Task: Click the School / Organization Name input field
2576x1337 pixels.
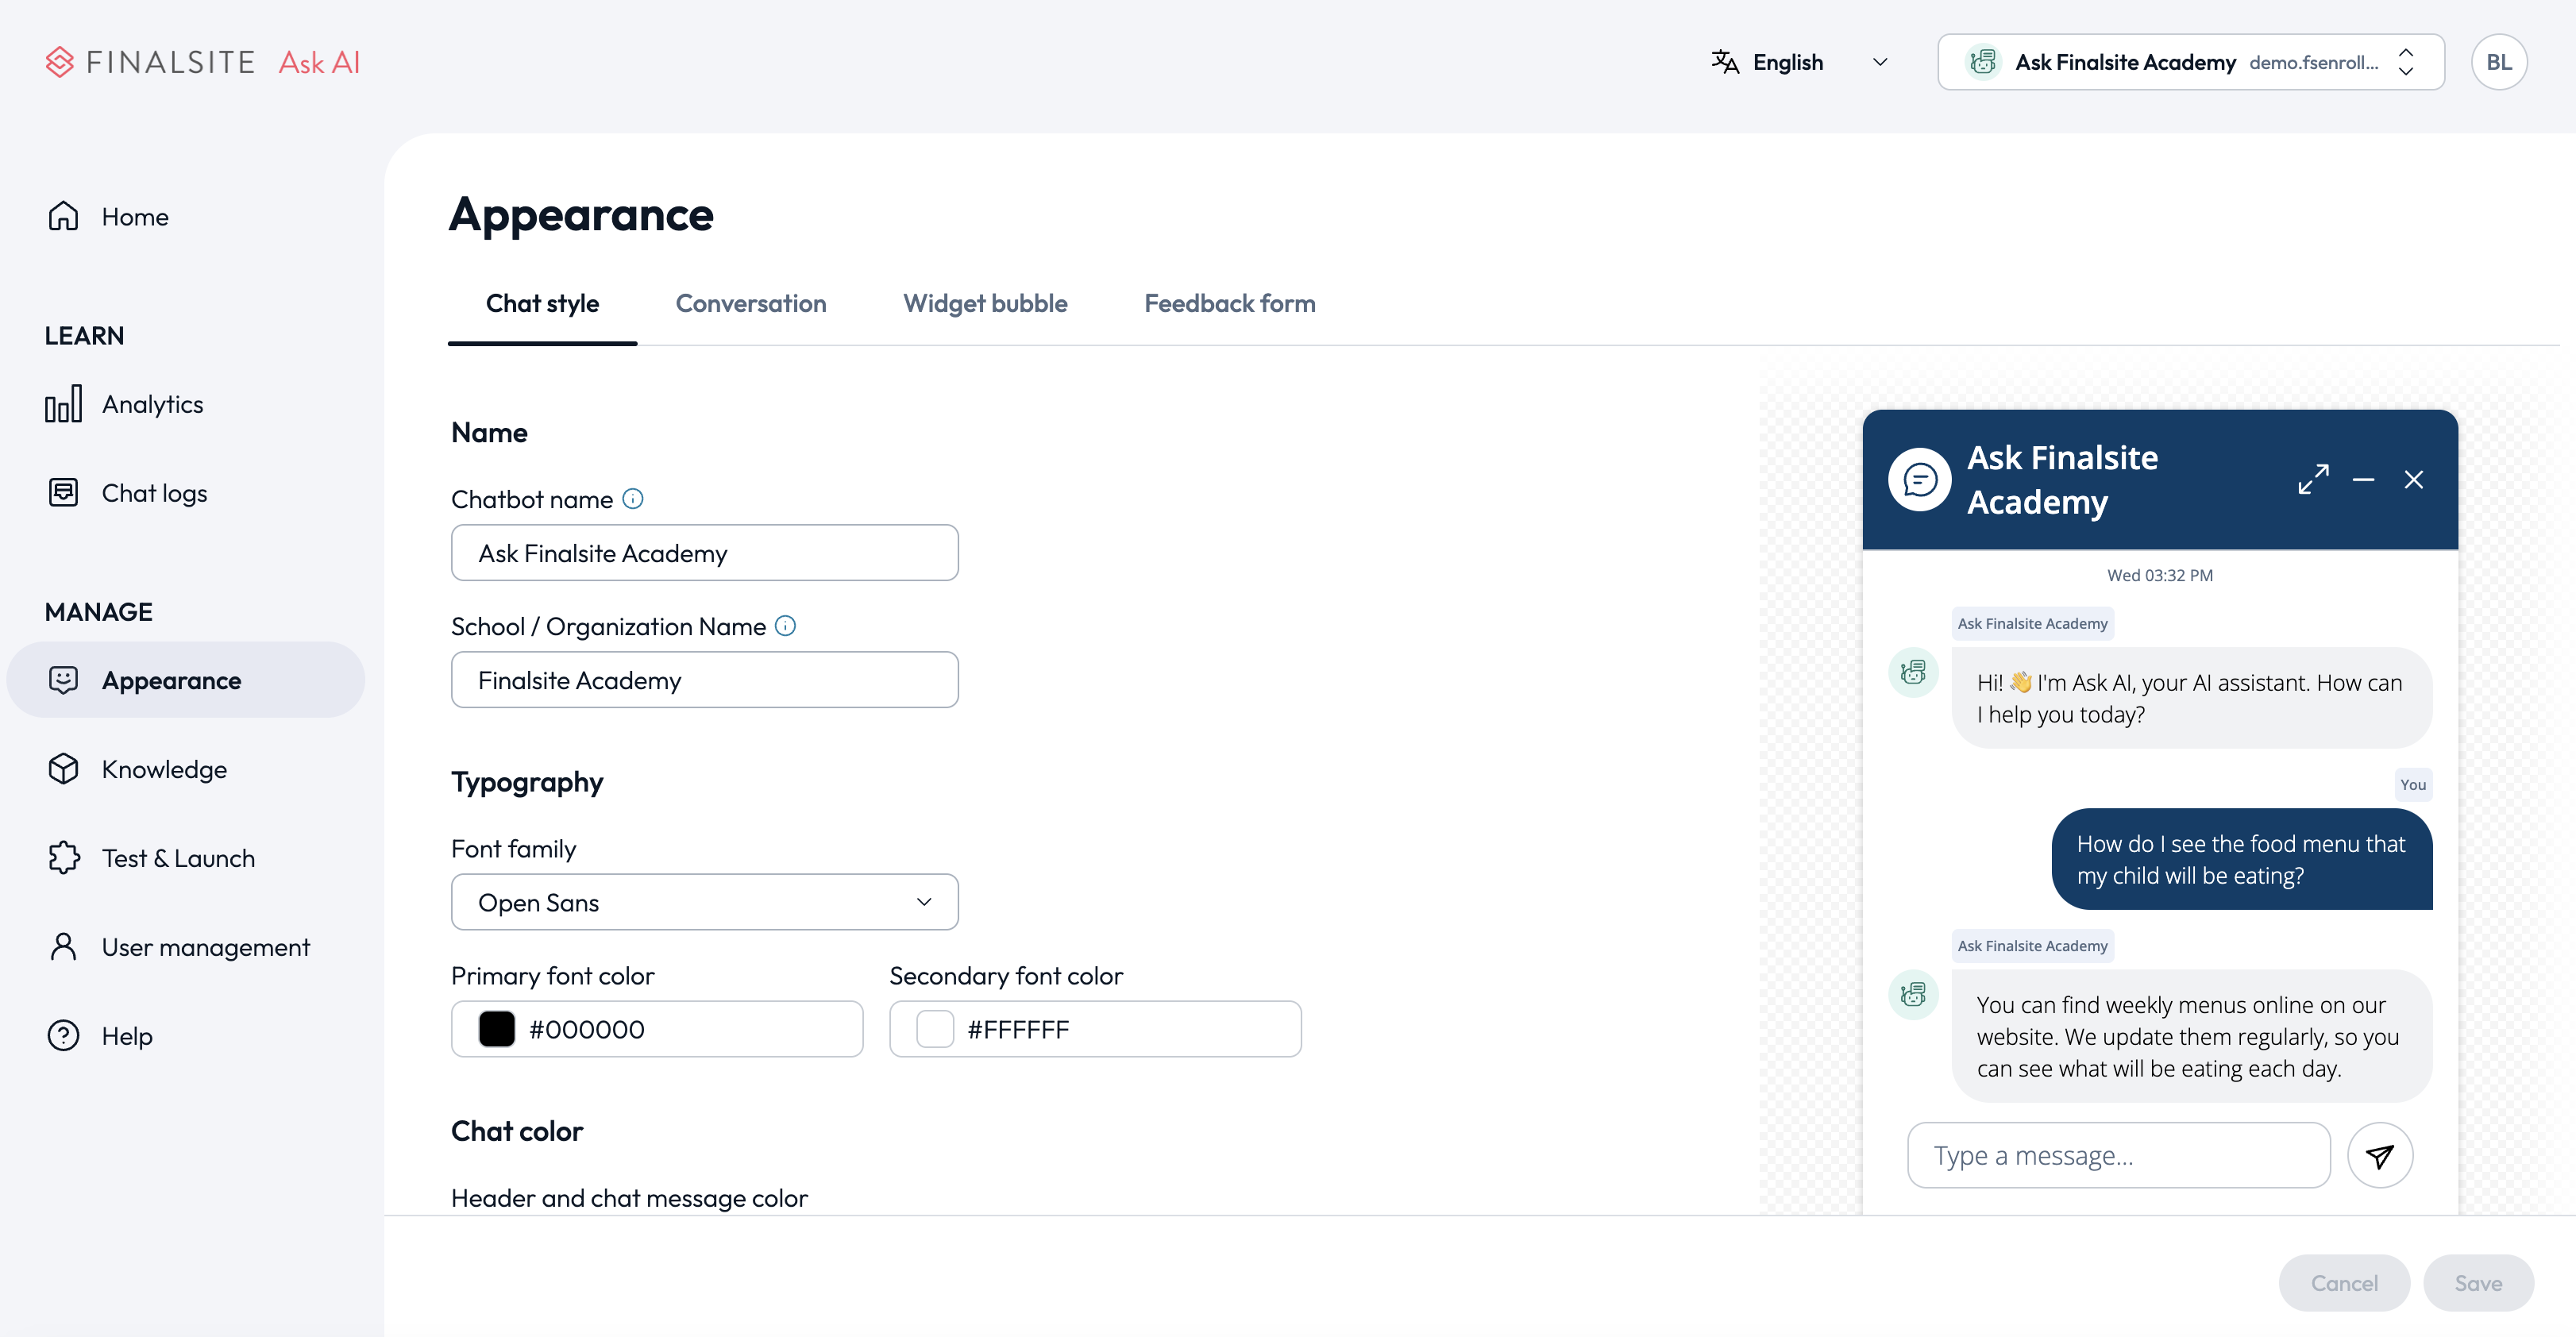Action: click(704, 680)
